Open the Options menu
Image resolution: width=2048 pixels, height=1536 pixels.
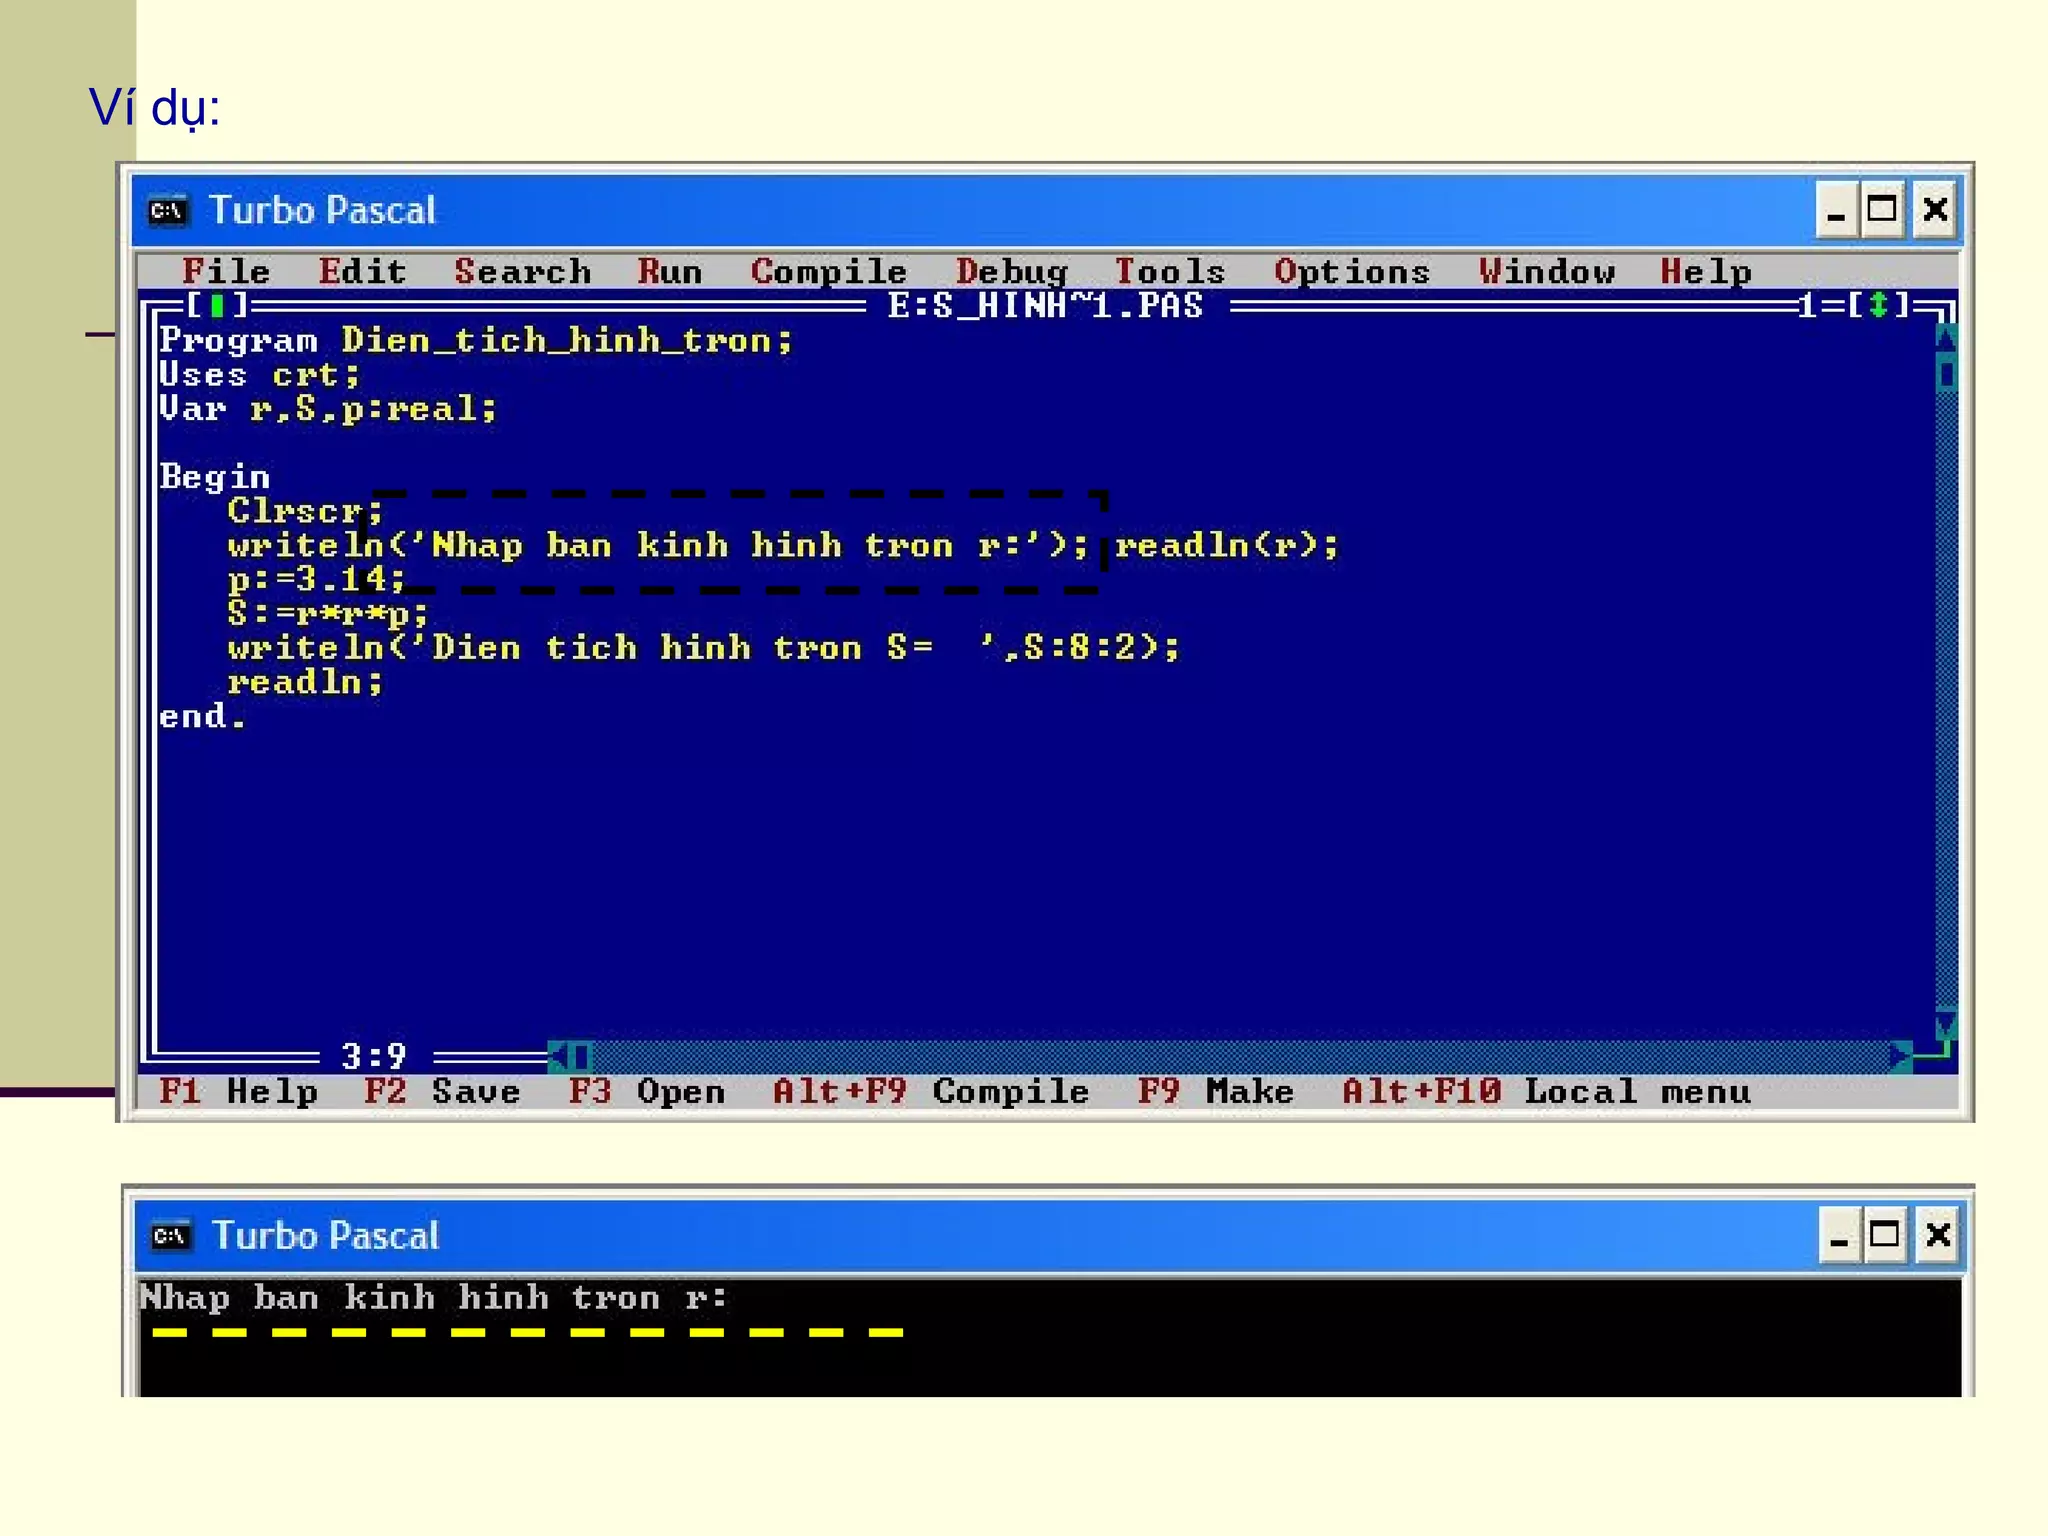1351,272
